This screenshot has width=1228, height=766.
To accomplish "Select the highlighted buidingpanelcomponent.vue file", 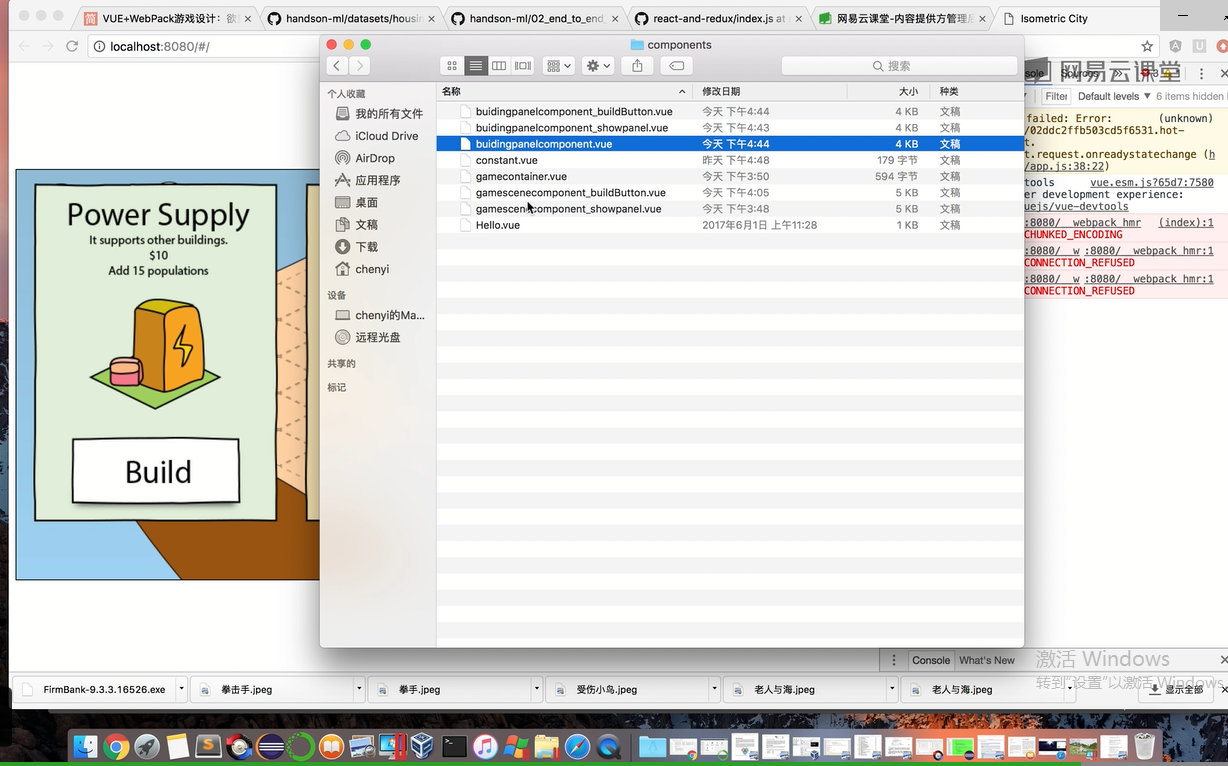I will [x=730, y=144].
